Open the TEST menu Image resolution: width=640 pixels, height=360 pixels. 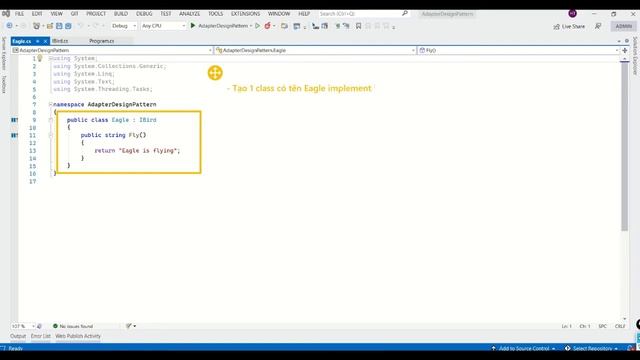pyautogui.click(x=166, y=13)
